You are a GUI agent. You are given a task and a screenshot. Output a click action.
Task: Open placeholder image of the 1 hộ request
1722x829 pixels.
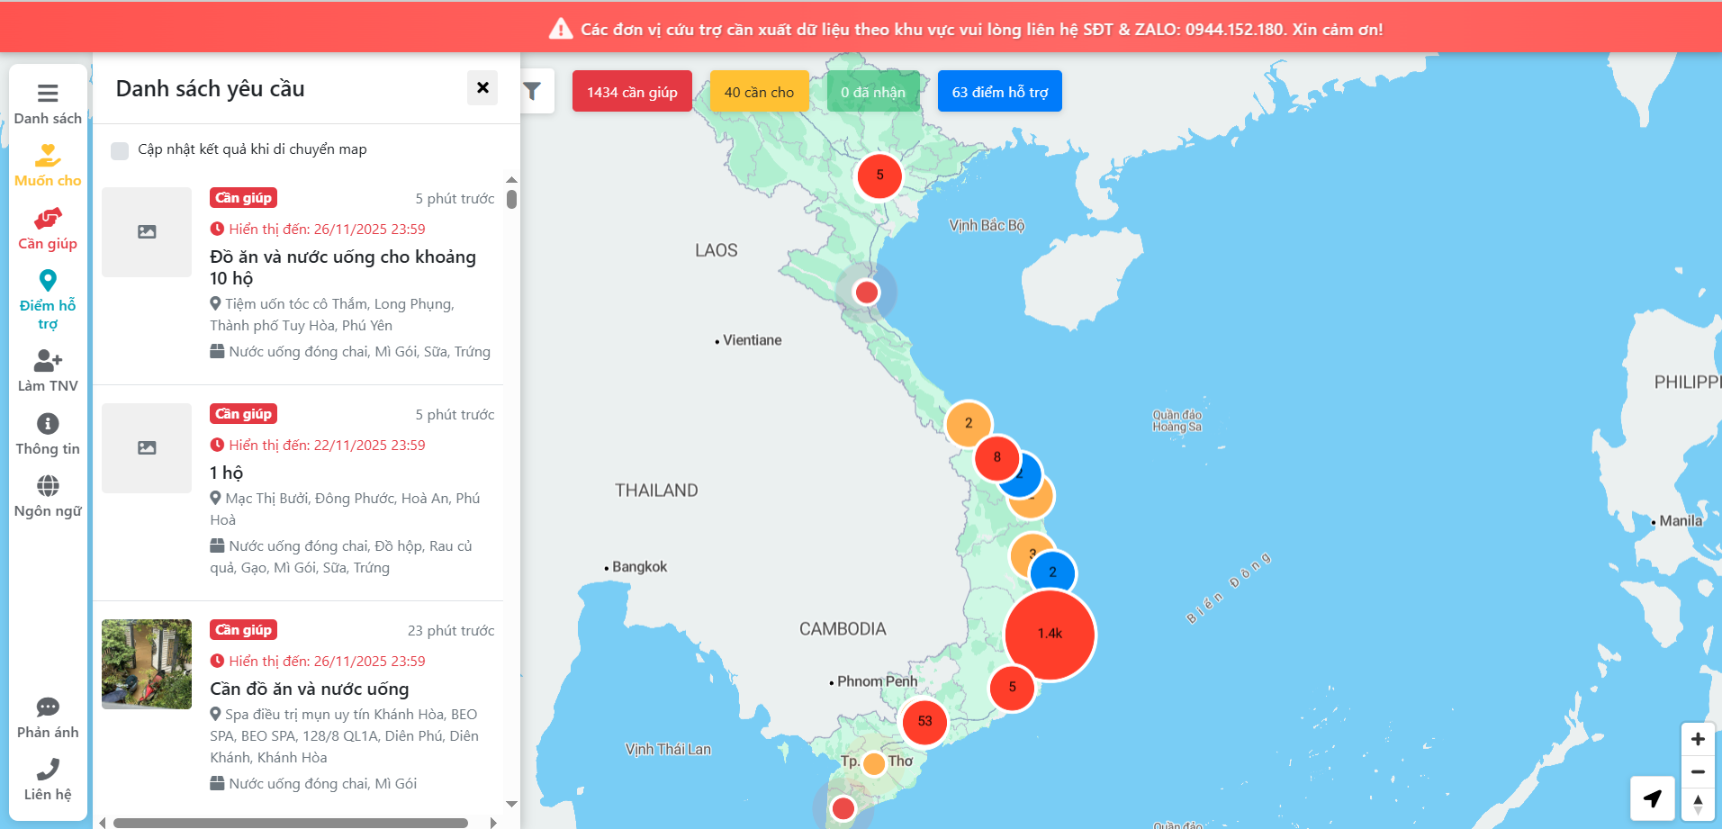click(x=147, y=448)
